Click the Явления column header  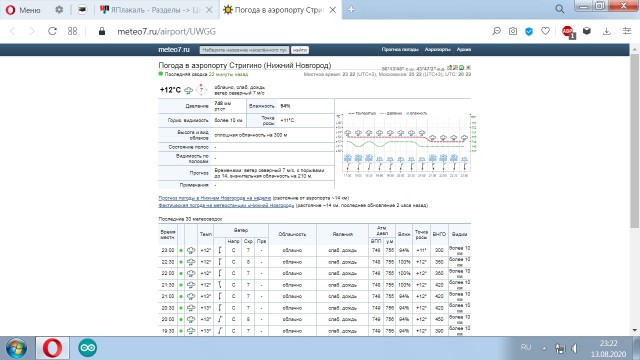coord(342,234)
